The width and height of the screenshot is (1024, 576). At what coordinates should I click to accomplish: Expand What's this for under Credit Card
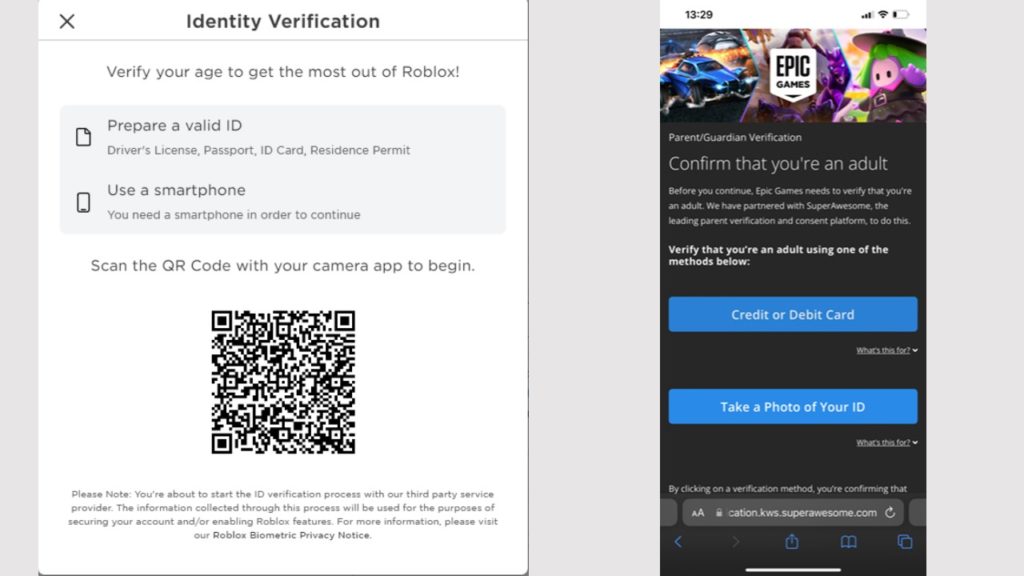click(887, 350)
